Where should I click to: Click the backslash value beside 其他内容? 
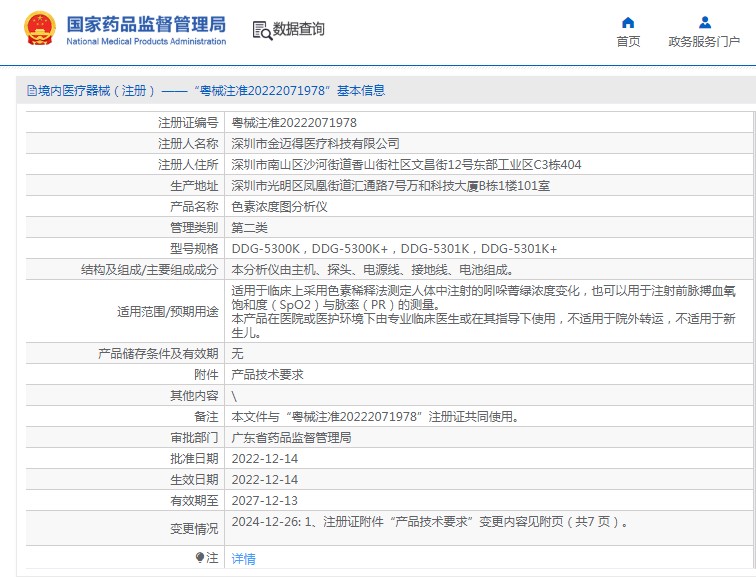(x=234, y=396)
